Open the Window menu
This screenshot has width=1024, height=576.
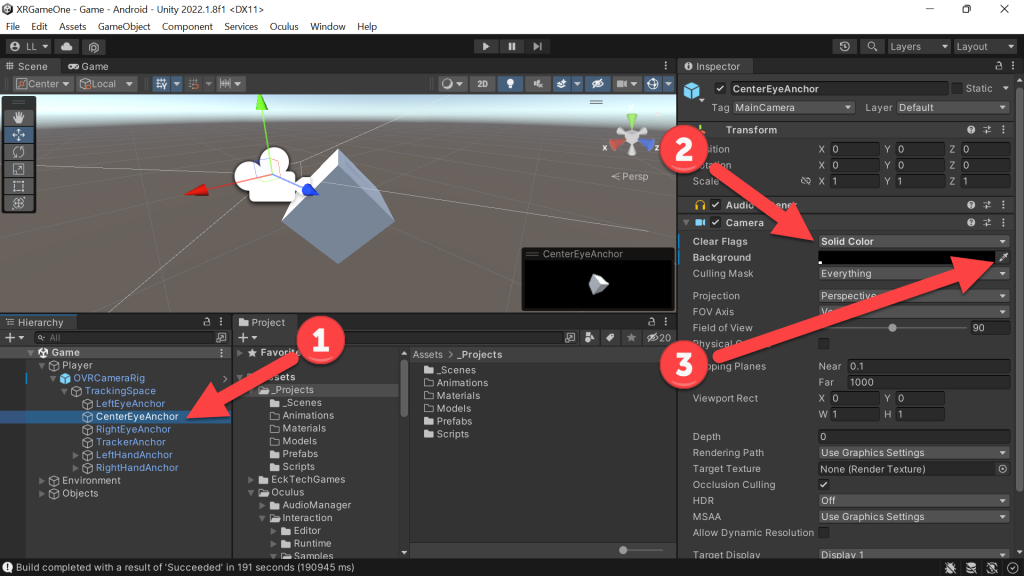(x=328, y=27)
